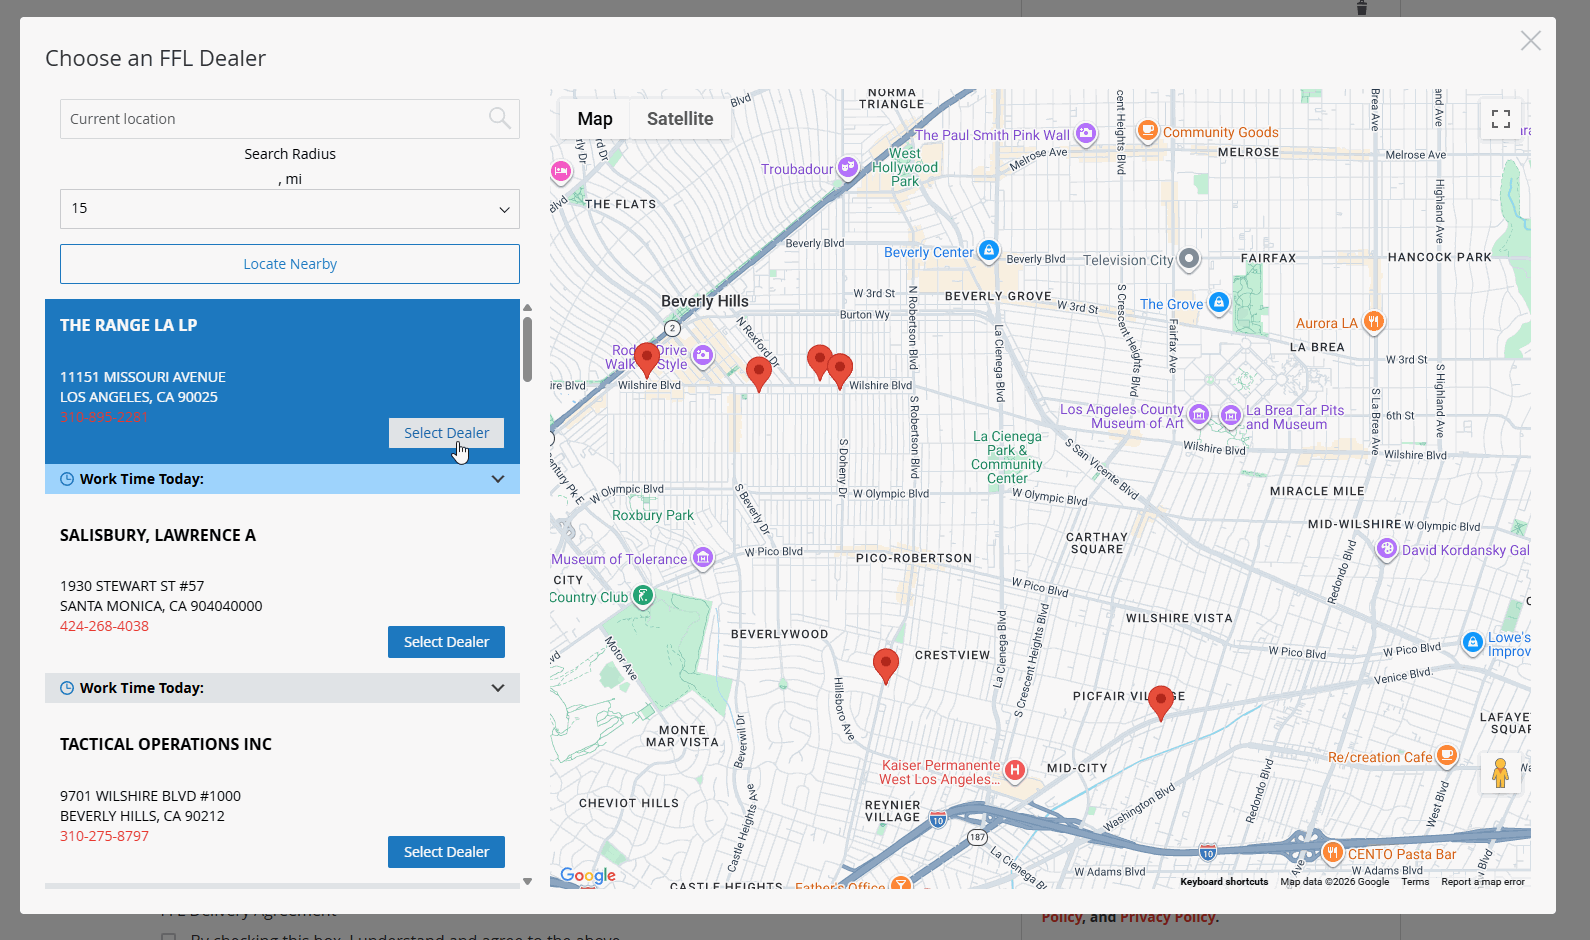
Task: Click the Kaiser Permanente hospital marker
Action: [x=1015, y=769]
